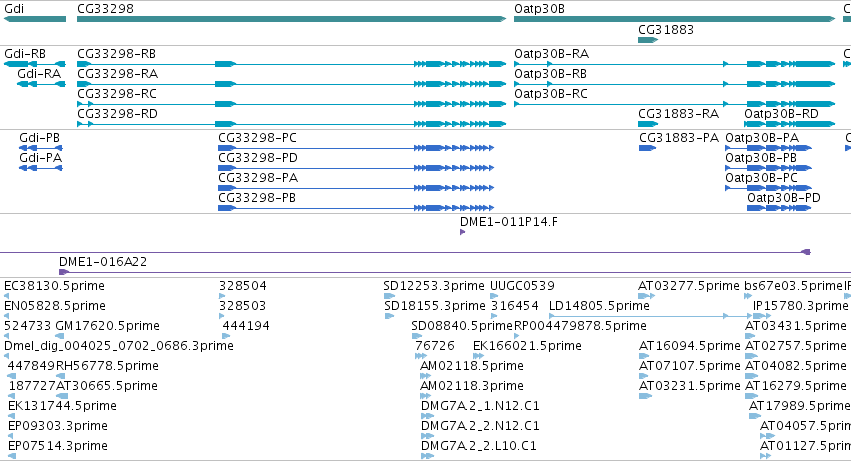Click the DMG7A.2_1.N12.C1 feature glyph

[427, 416]
